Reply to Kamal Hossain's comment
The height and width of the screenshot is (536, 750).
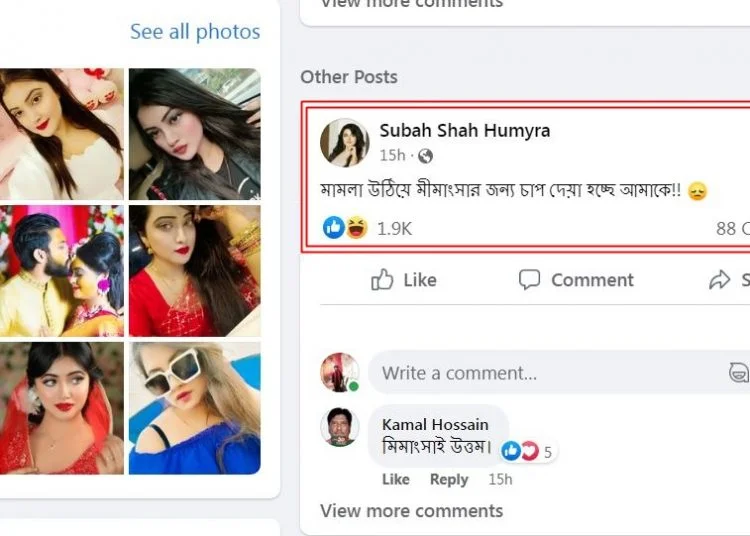(x=449, y=479)
